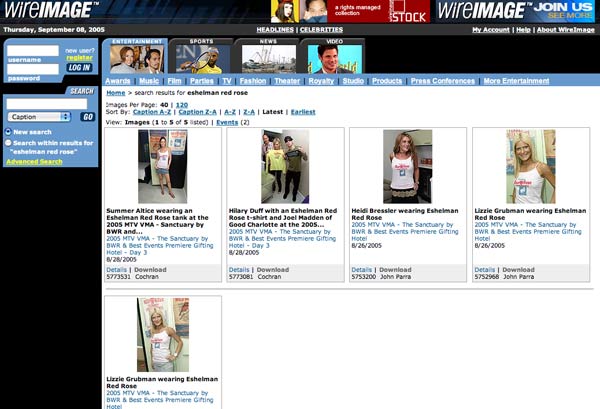The width and height of the screenshot is (600, 409).
Task: Open the Studio category
Action: click(353, 81)
